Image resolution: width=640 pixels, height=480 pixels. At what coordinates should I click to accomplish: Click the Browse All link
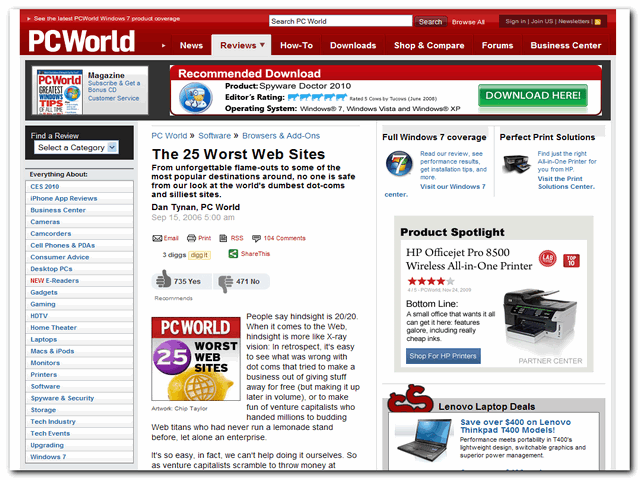(x=468, y=22)
